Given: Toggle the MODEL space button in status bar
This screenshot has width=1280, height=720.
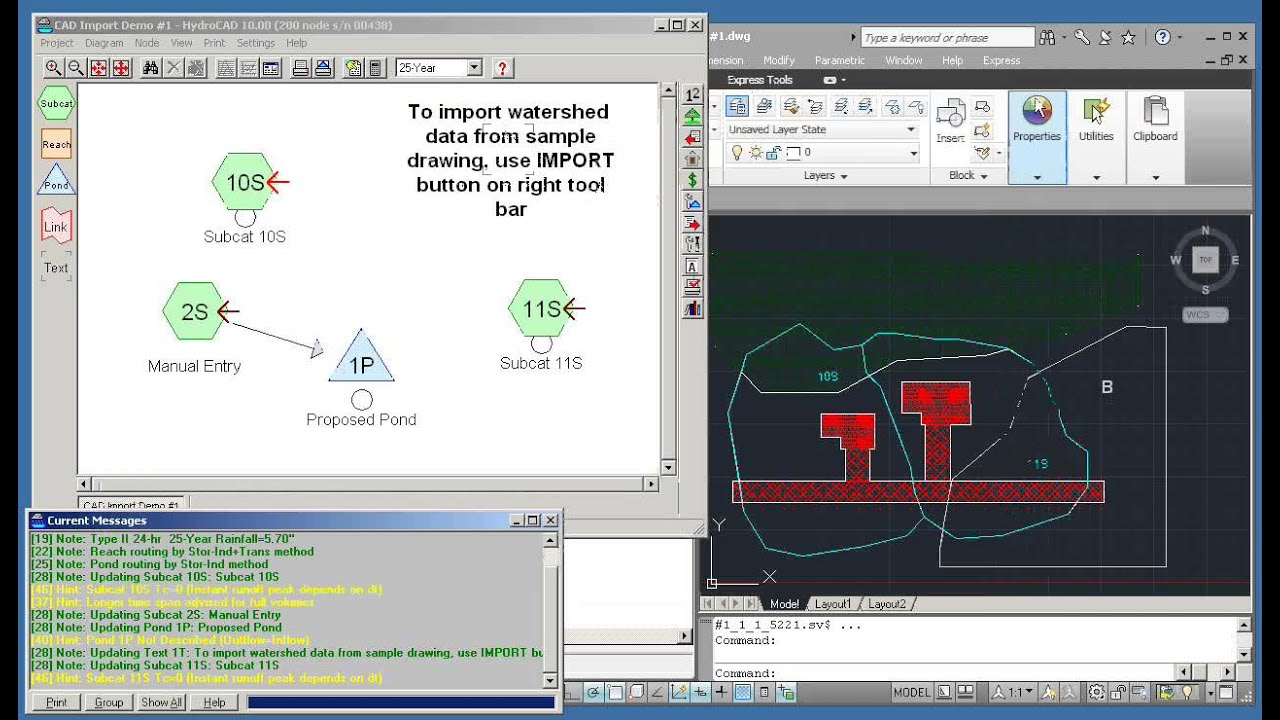Looking at the screenshot, I should [912, 692].
